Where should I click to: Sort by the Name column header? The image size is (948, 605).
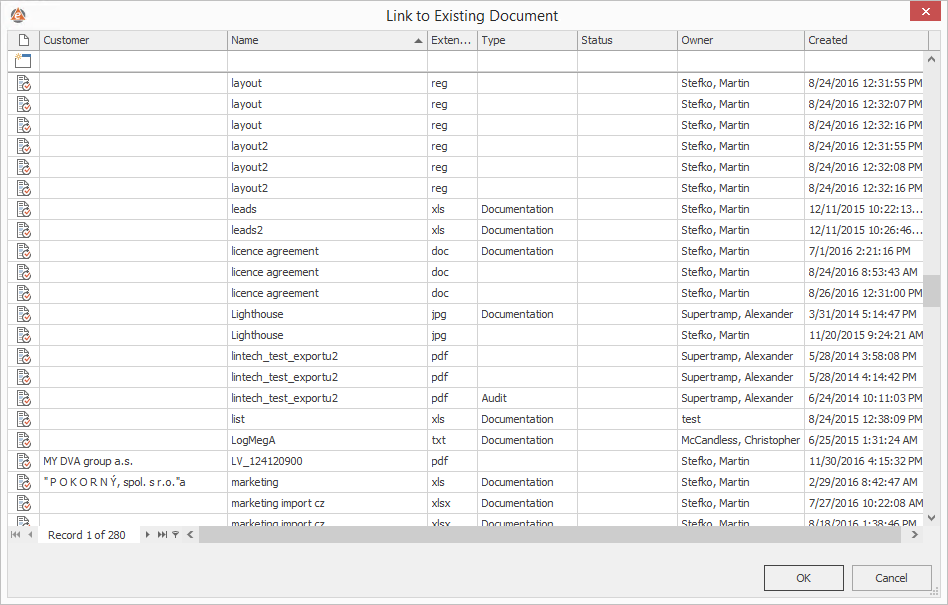click(x=327, y=40)
